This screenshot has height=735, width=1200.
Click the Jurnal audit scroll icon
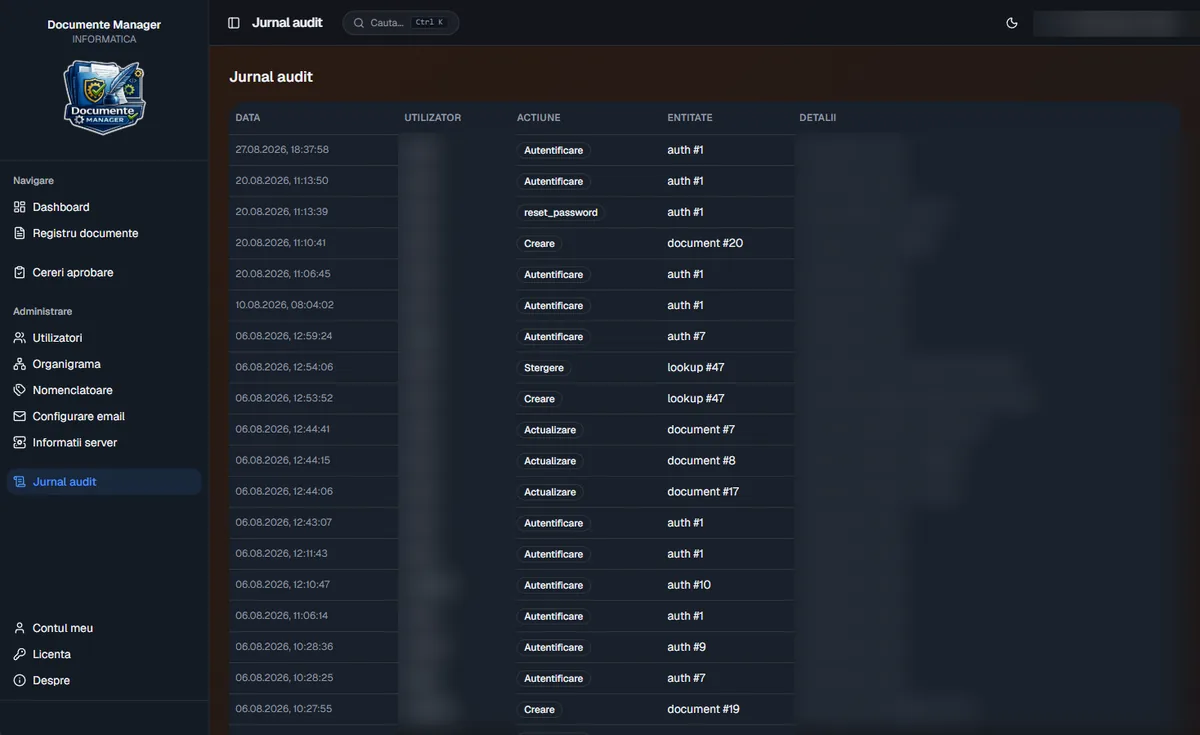point(20,482)
